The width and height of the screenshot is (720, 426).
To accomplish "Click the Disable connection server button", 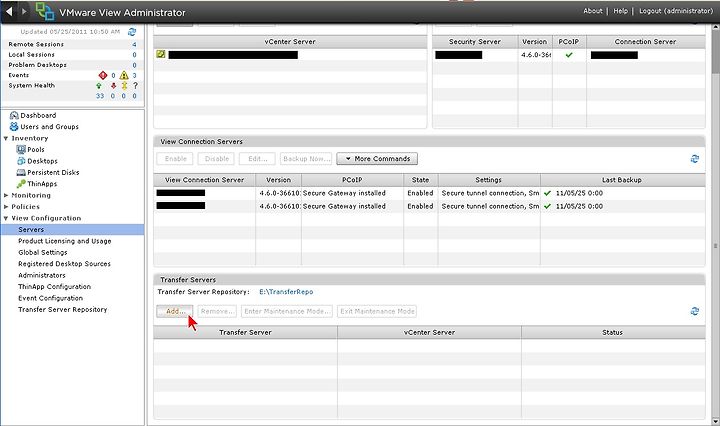I will pyautogui.click(x=216, y=159).
